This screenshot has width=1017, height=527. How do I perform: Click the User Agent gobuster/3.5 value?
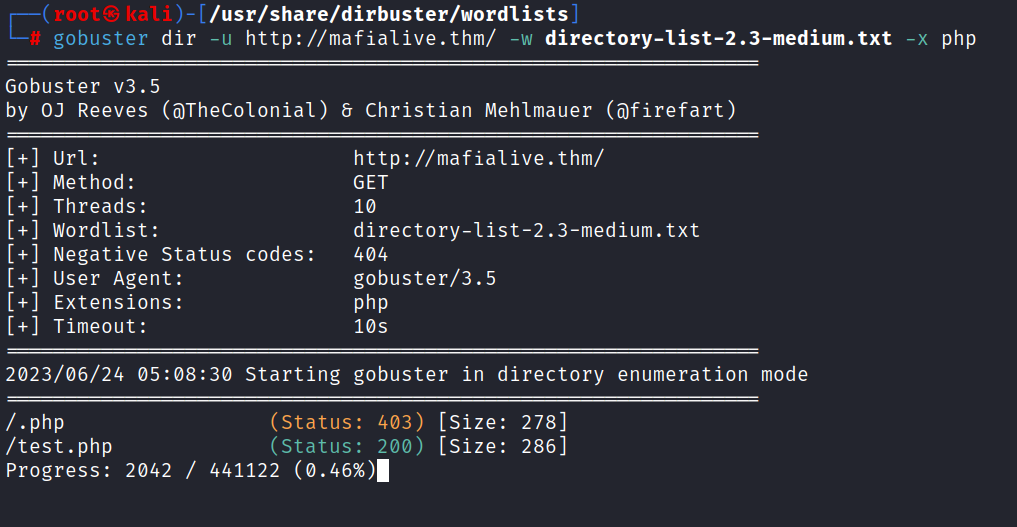(425, 278)
